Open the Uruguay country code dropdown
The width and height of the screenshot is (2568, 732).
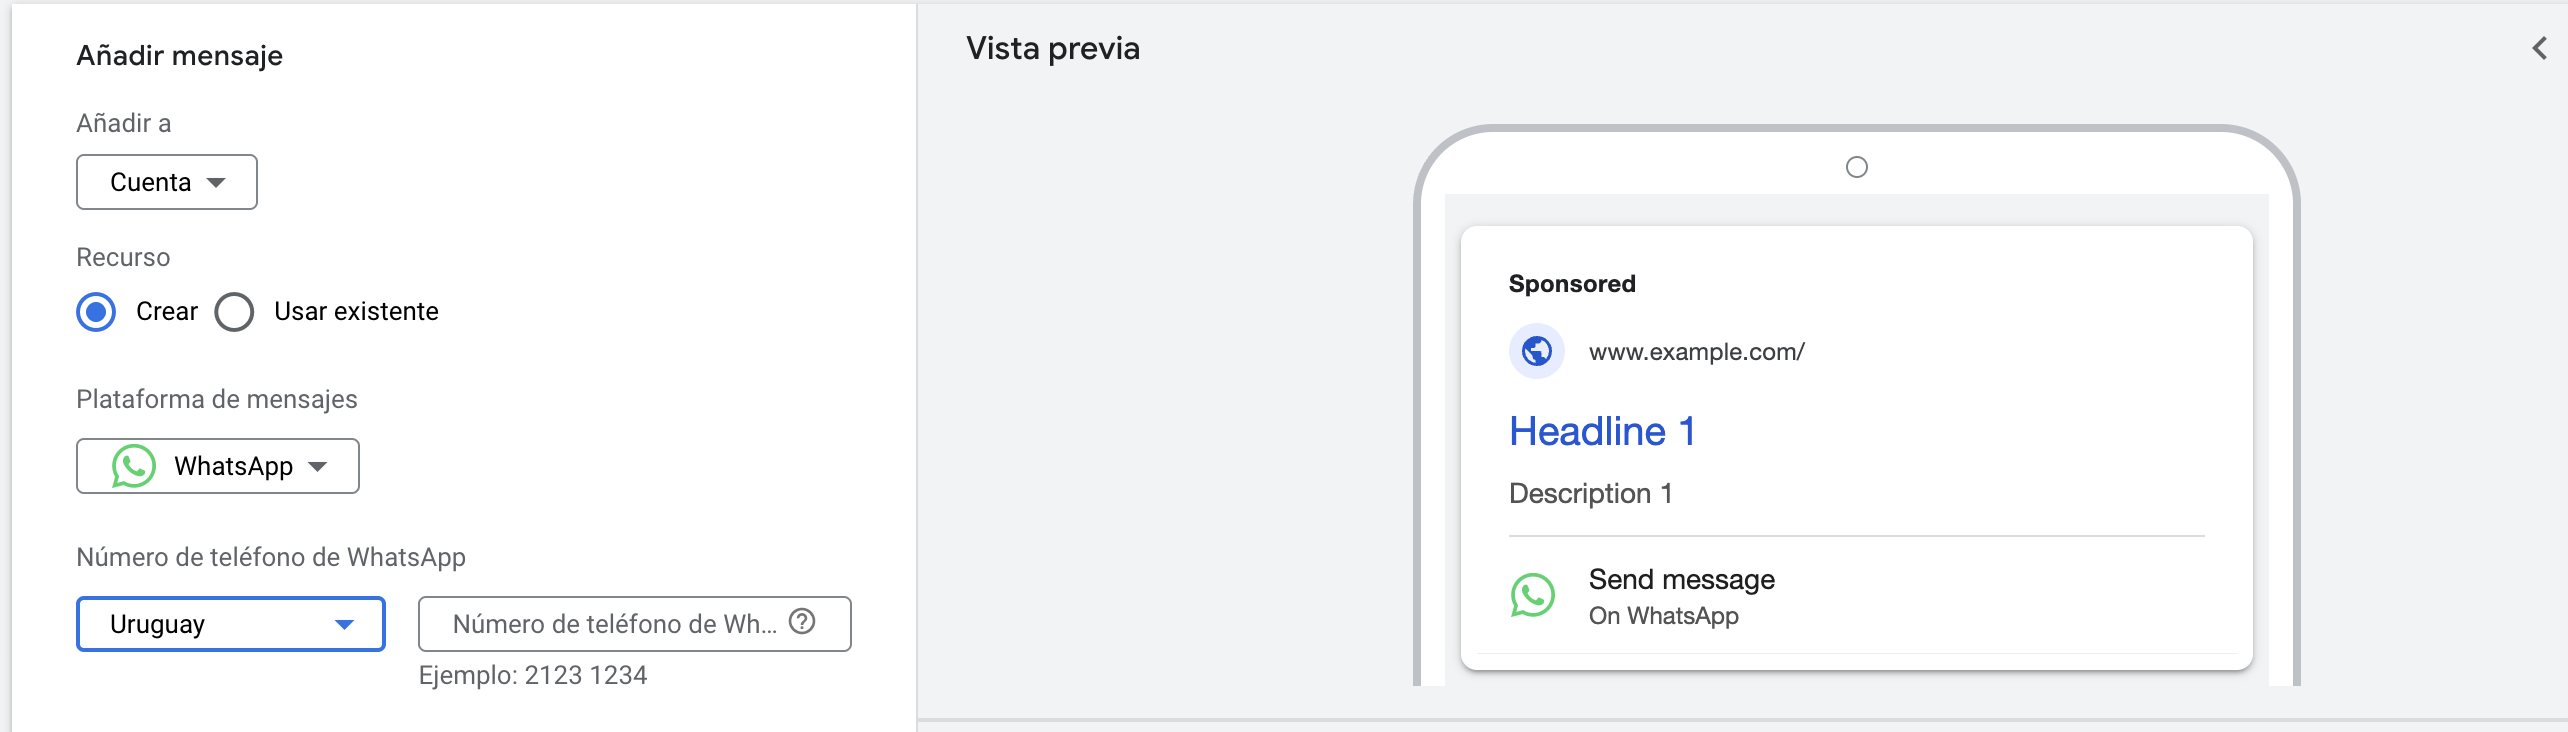pyautogui.click(x=230, y=624)
